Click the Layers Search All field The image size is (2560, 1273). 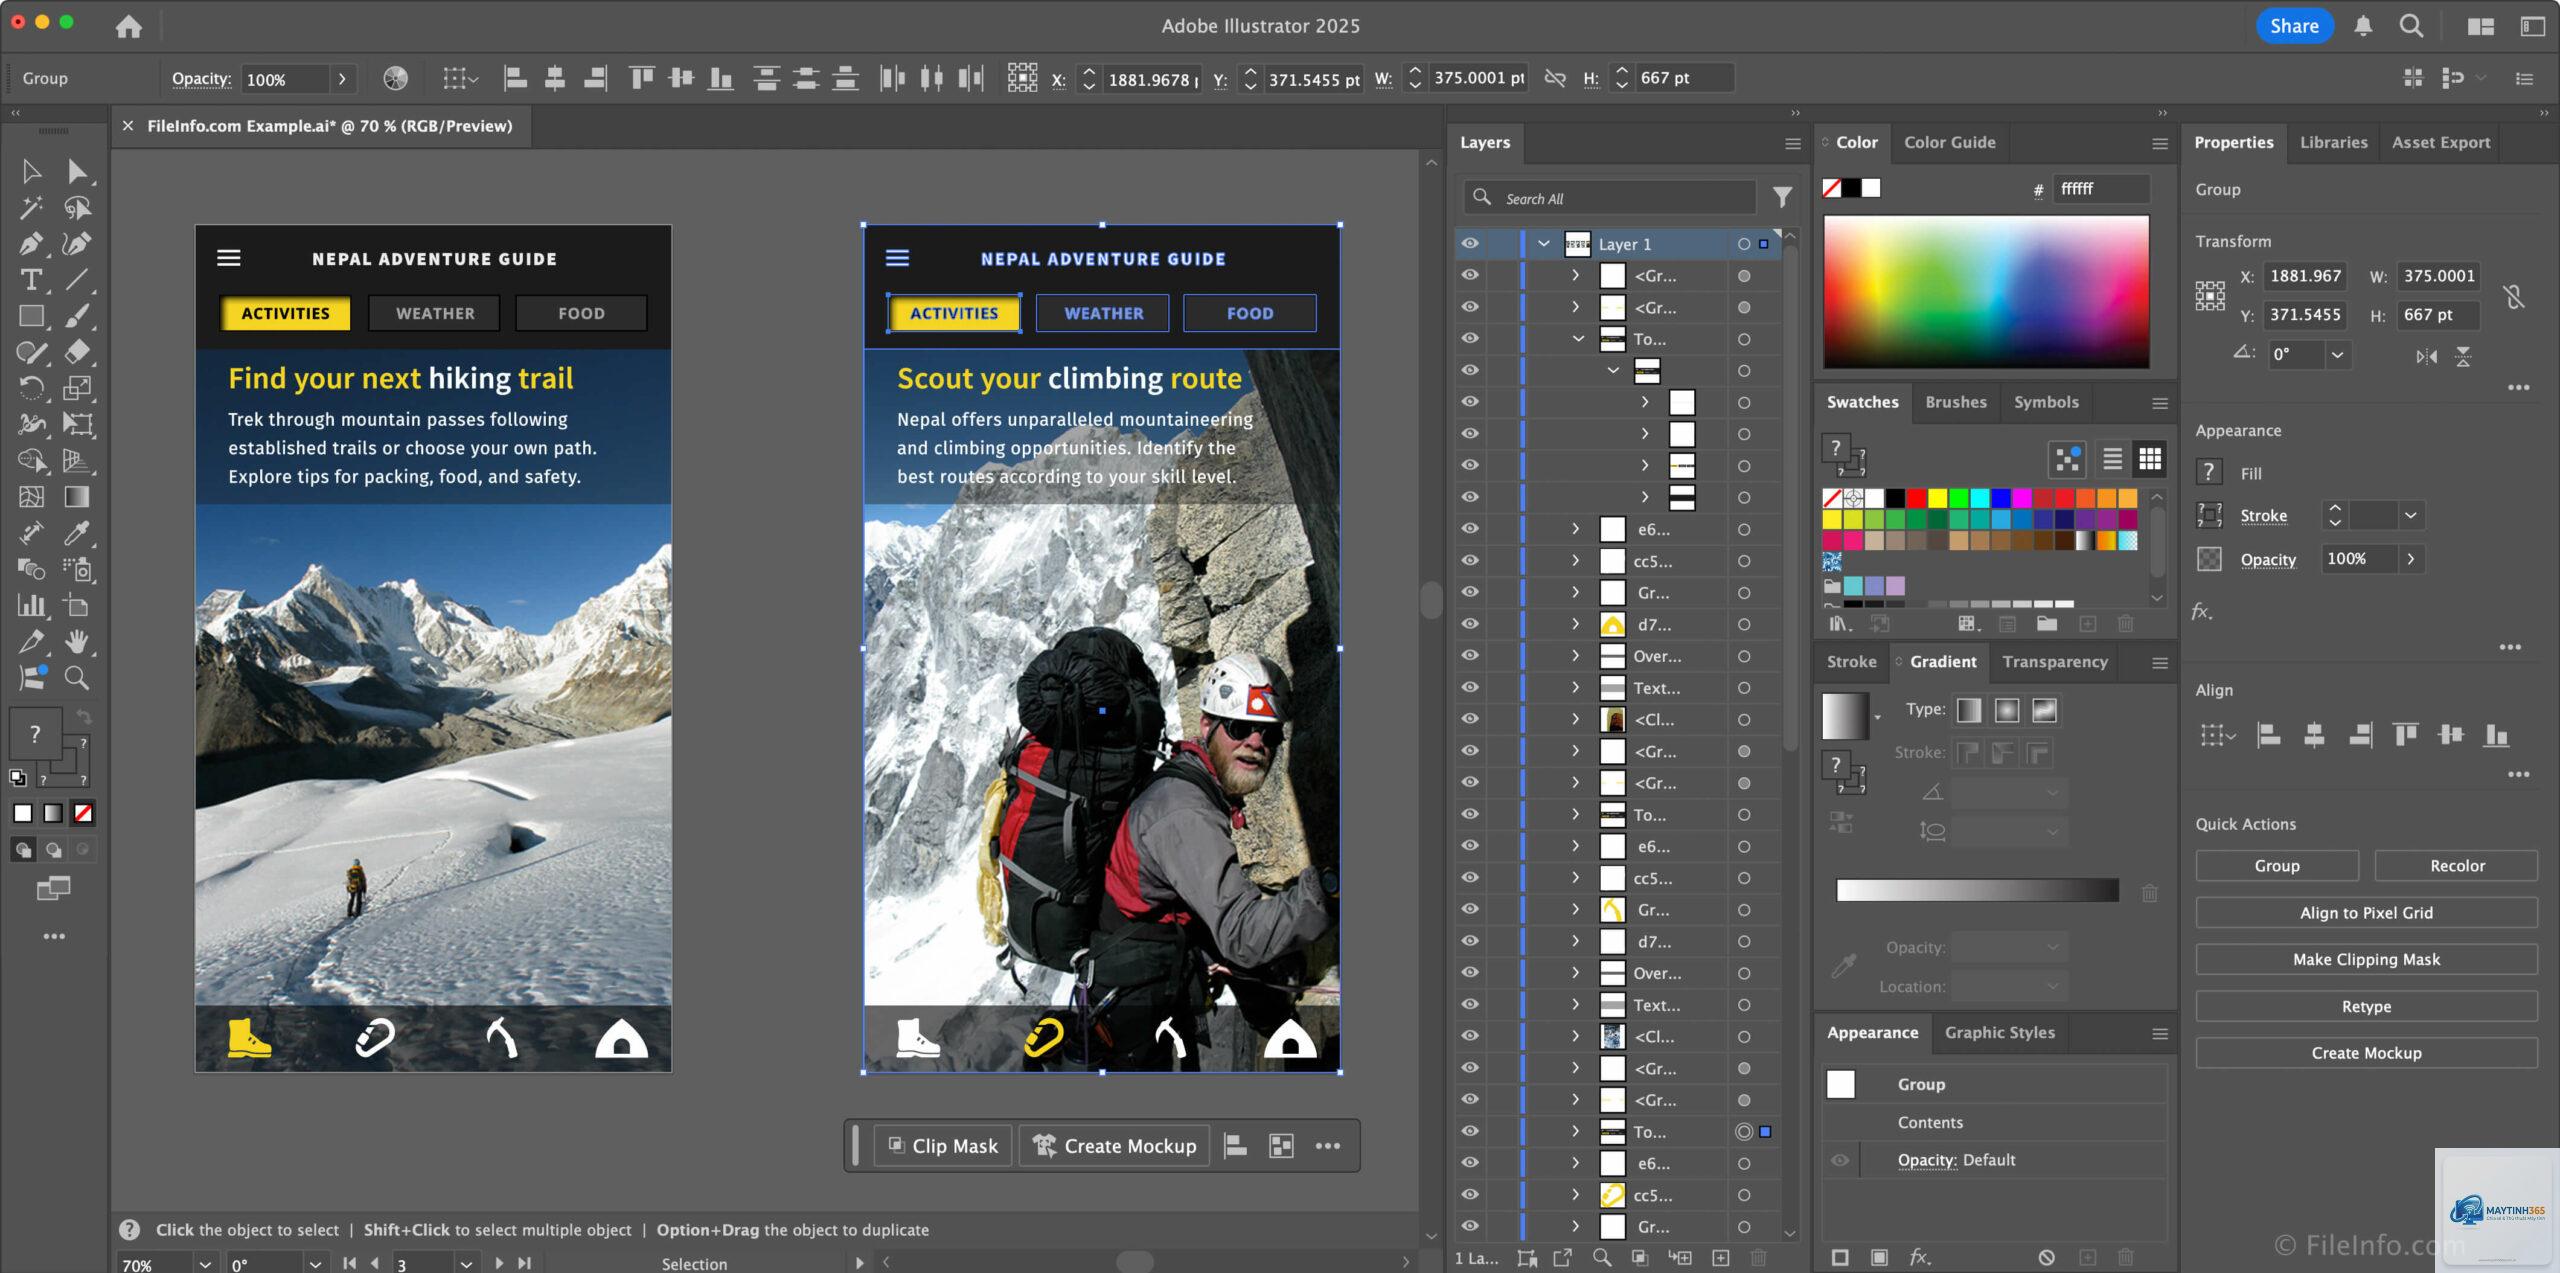[1610, 198]
